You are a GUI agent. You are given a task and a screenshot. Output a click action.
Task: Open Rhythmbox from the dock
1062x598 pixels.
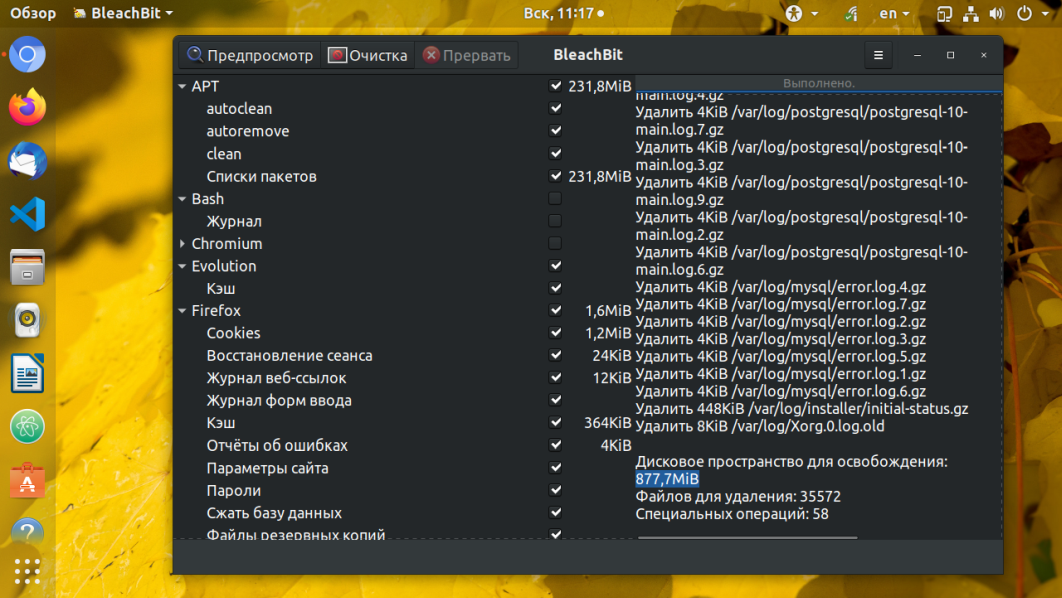(x=28, y=320)
